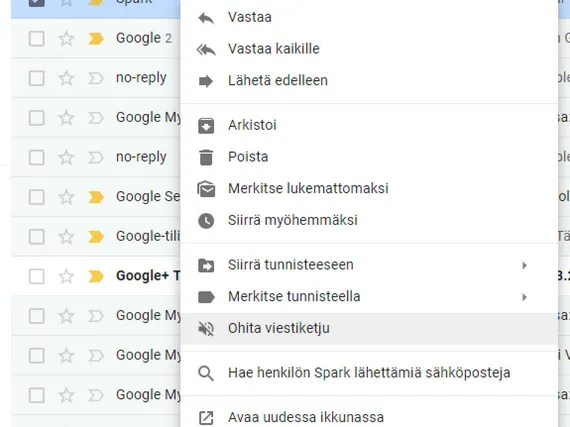Viewport: 570px width, 427px height.
Task: Click the Vastaa kaikille reply-all icon
Action: point(206,49)
